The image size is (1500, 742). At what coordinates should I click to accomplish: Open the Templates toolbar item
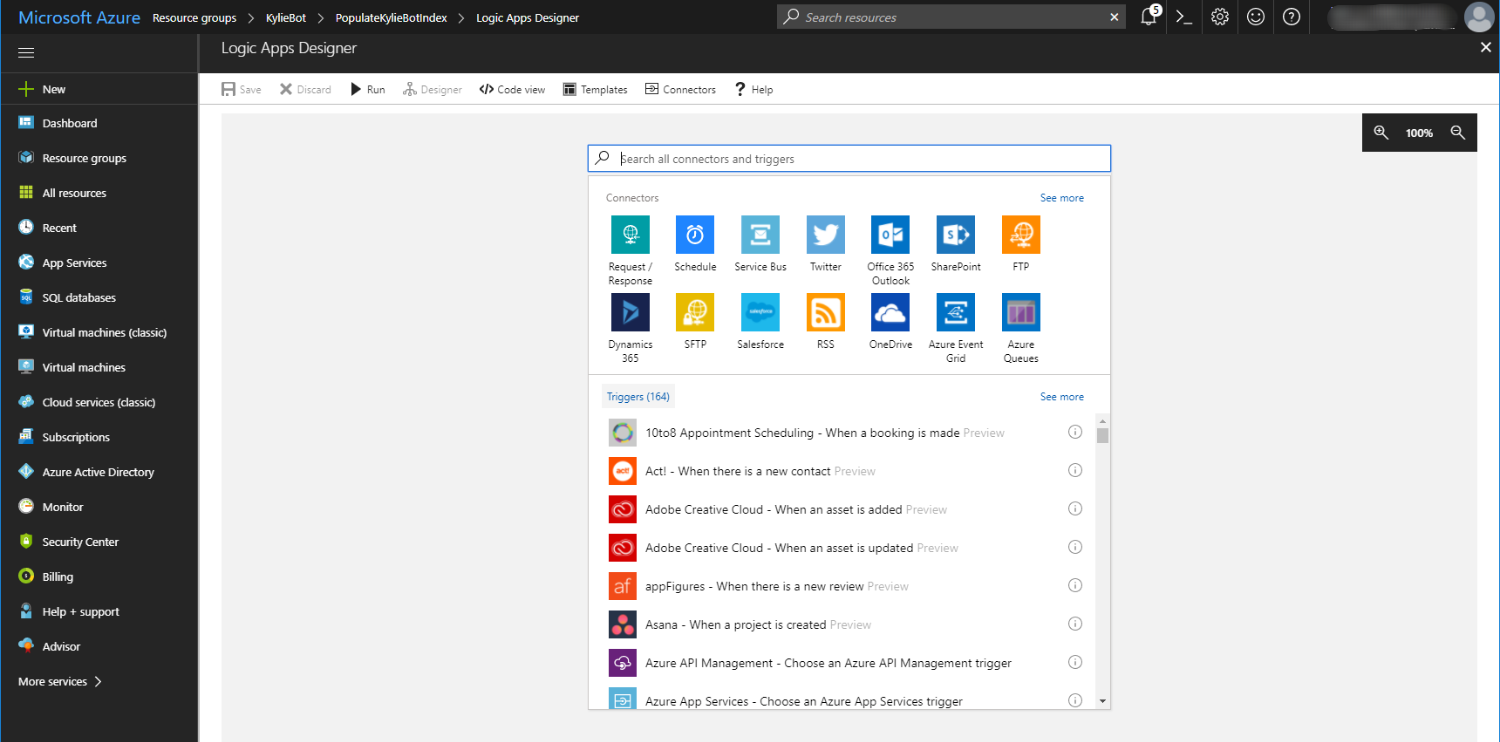tap(595, 89)
